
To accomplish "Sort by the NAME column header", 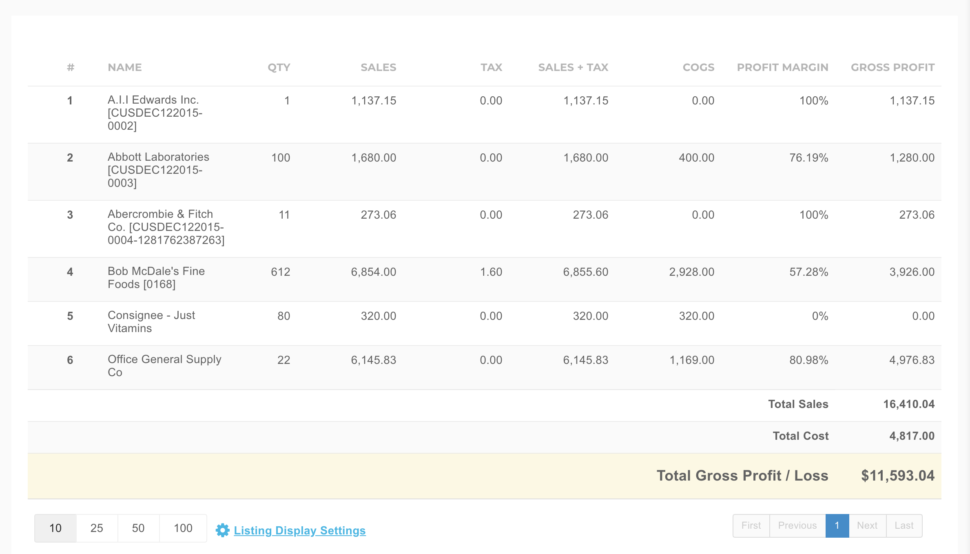I will tap(124, 67).
